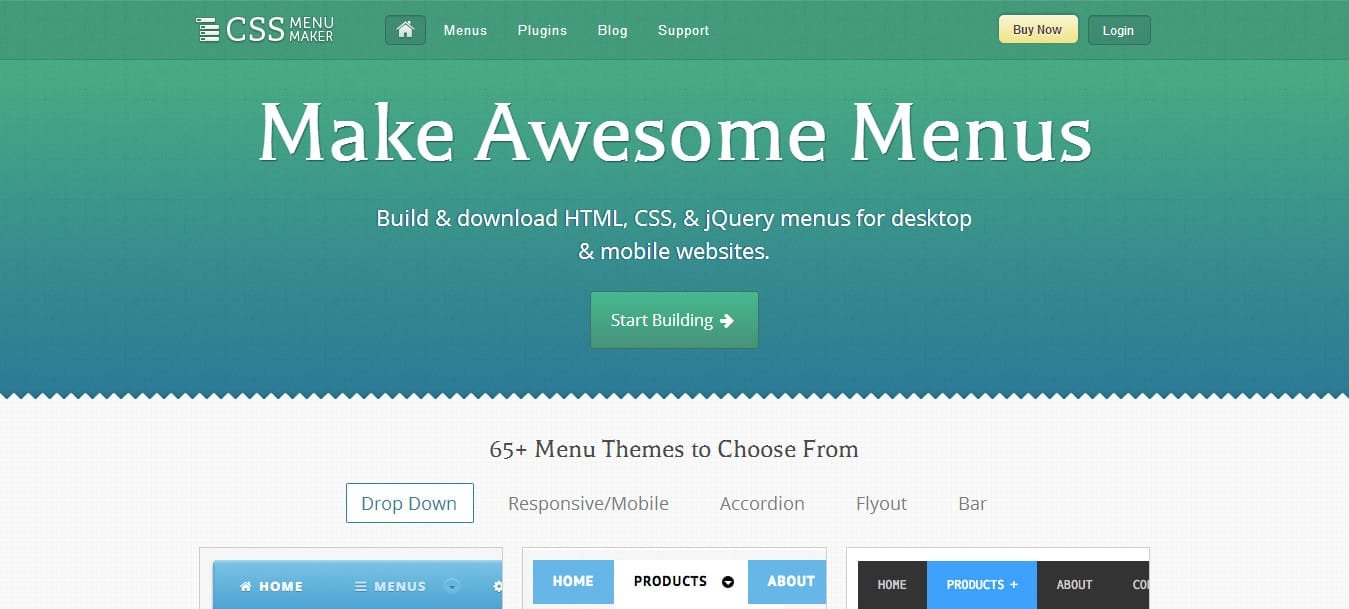
Task: Open the Menus navigation item
Action: click(465, 30)
